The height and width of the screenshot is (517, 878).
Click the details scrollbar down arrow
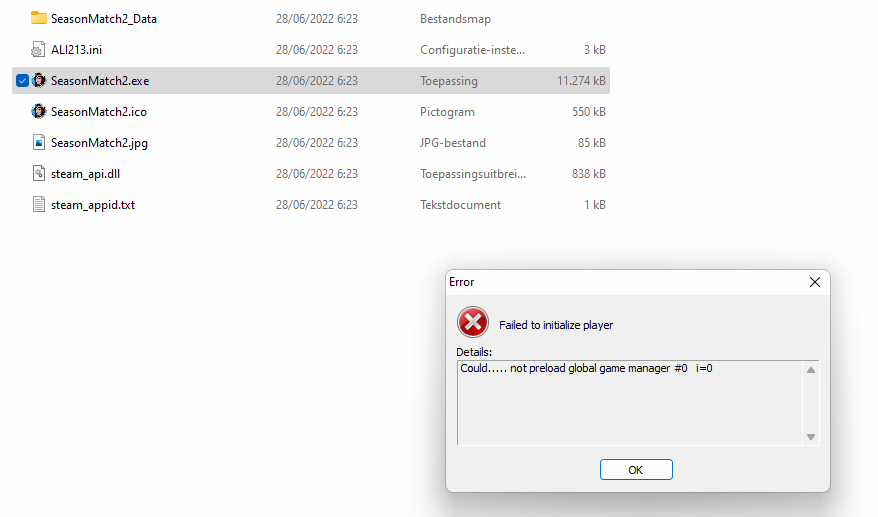coord(810,437)
